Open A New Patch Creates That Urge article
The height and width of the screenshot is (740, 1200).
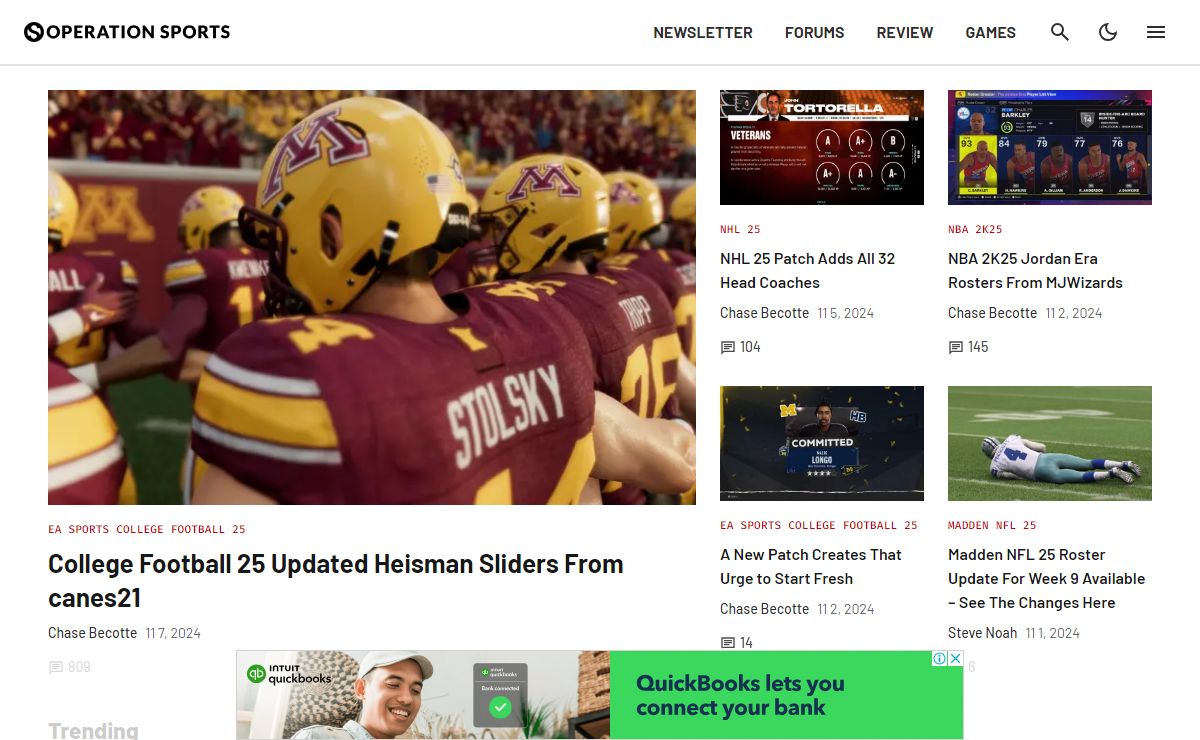pos(811,566)
